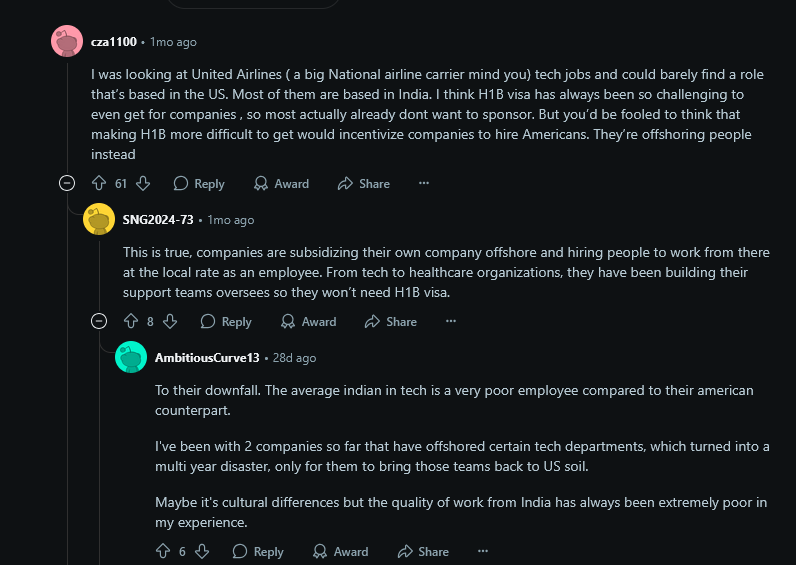Viewport: 796px width, 565px height.
Task: Reply to AmbitiousCurve13's comment
Action: pos(258,551)
